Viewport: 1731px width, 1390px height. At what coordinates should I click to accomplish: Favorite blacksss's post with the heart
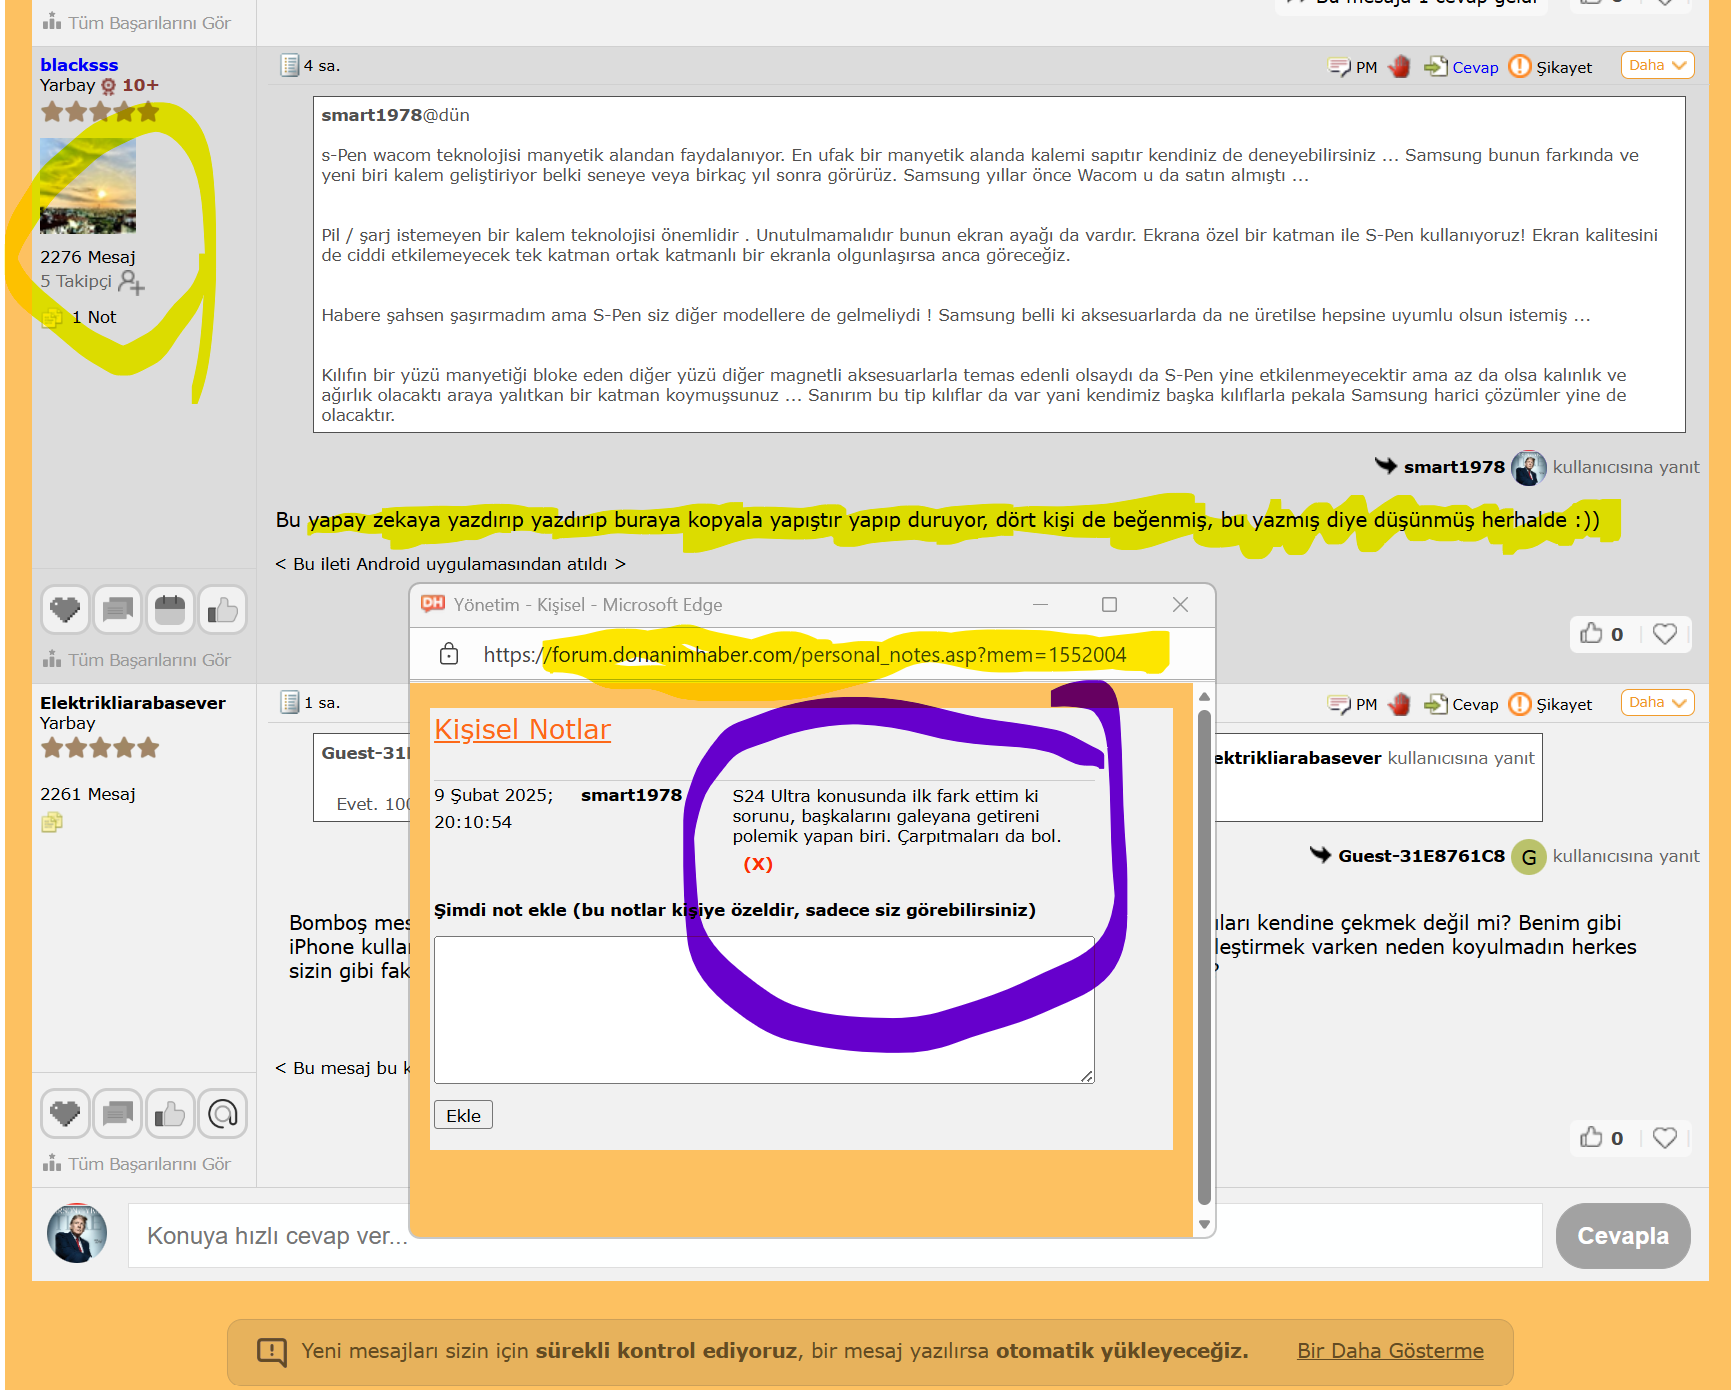1664,634
